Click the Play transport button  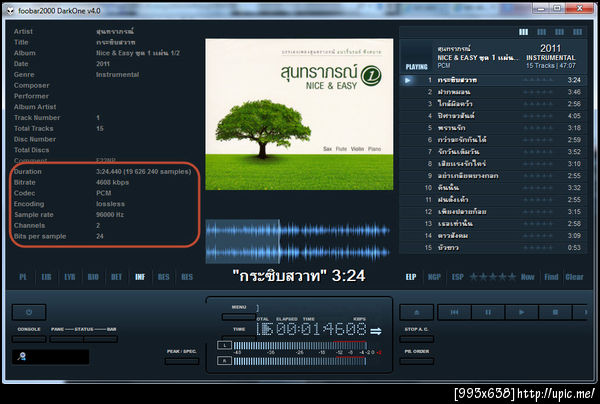[x=522, y=312]
